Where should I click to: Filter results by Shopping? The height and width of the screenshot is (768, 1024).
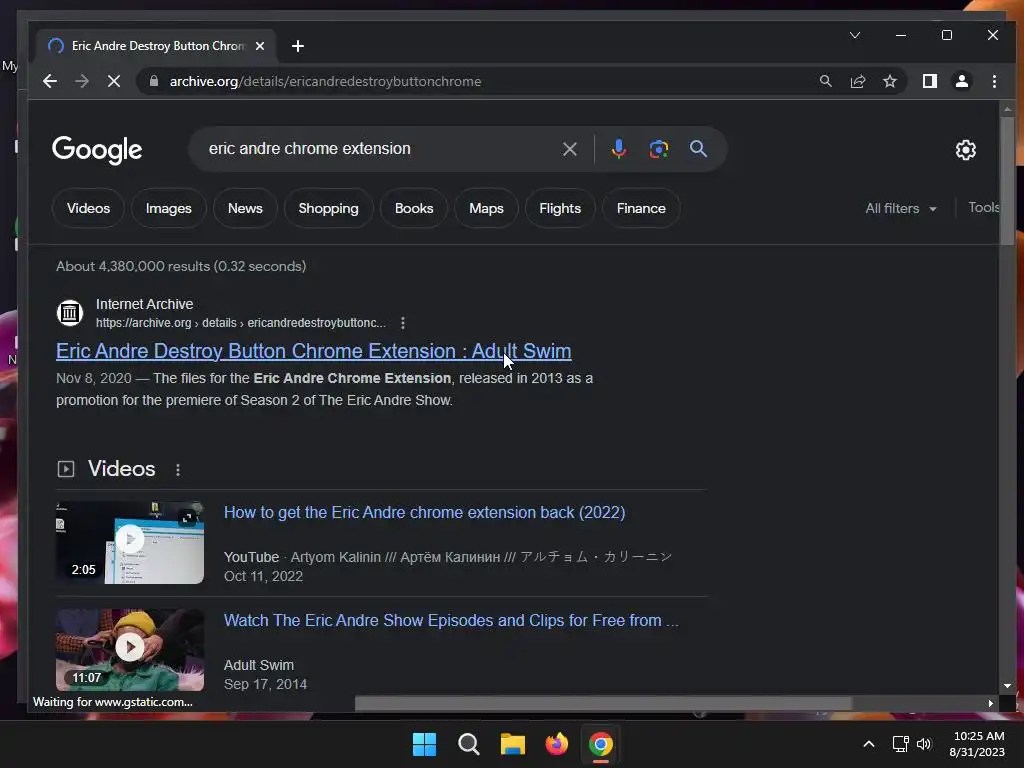click(328, 208)
